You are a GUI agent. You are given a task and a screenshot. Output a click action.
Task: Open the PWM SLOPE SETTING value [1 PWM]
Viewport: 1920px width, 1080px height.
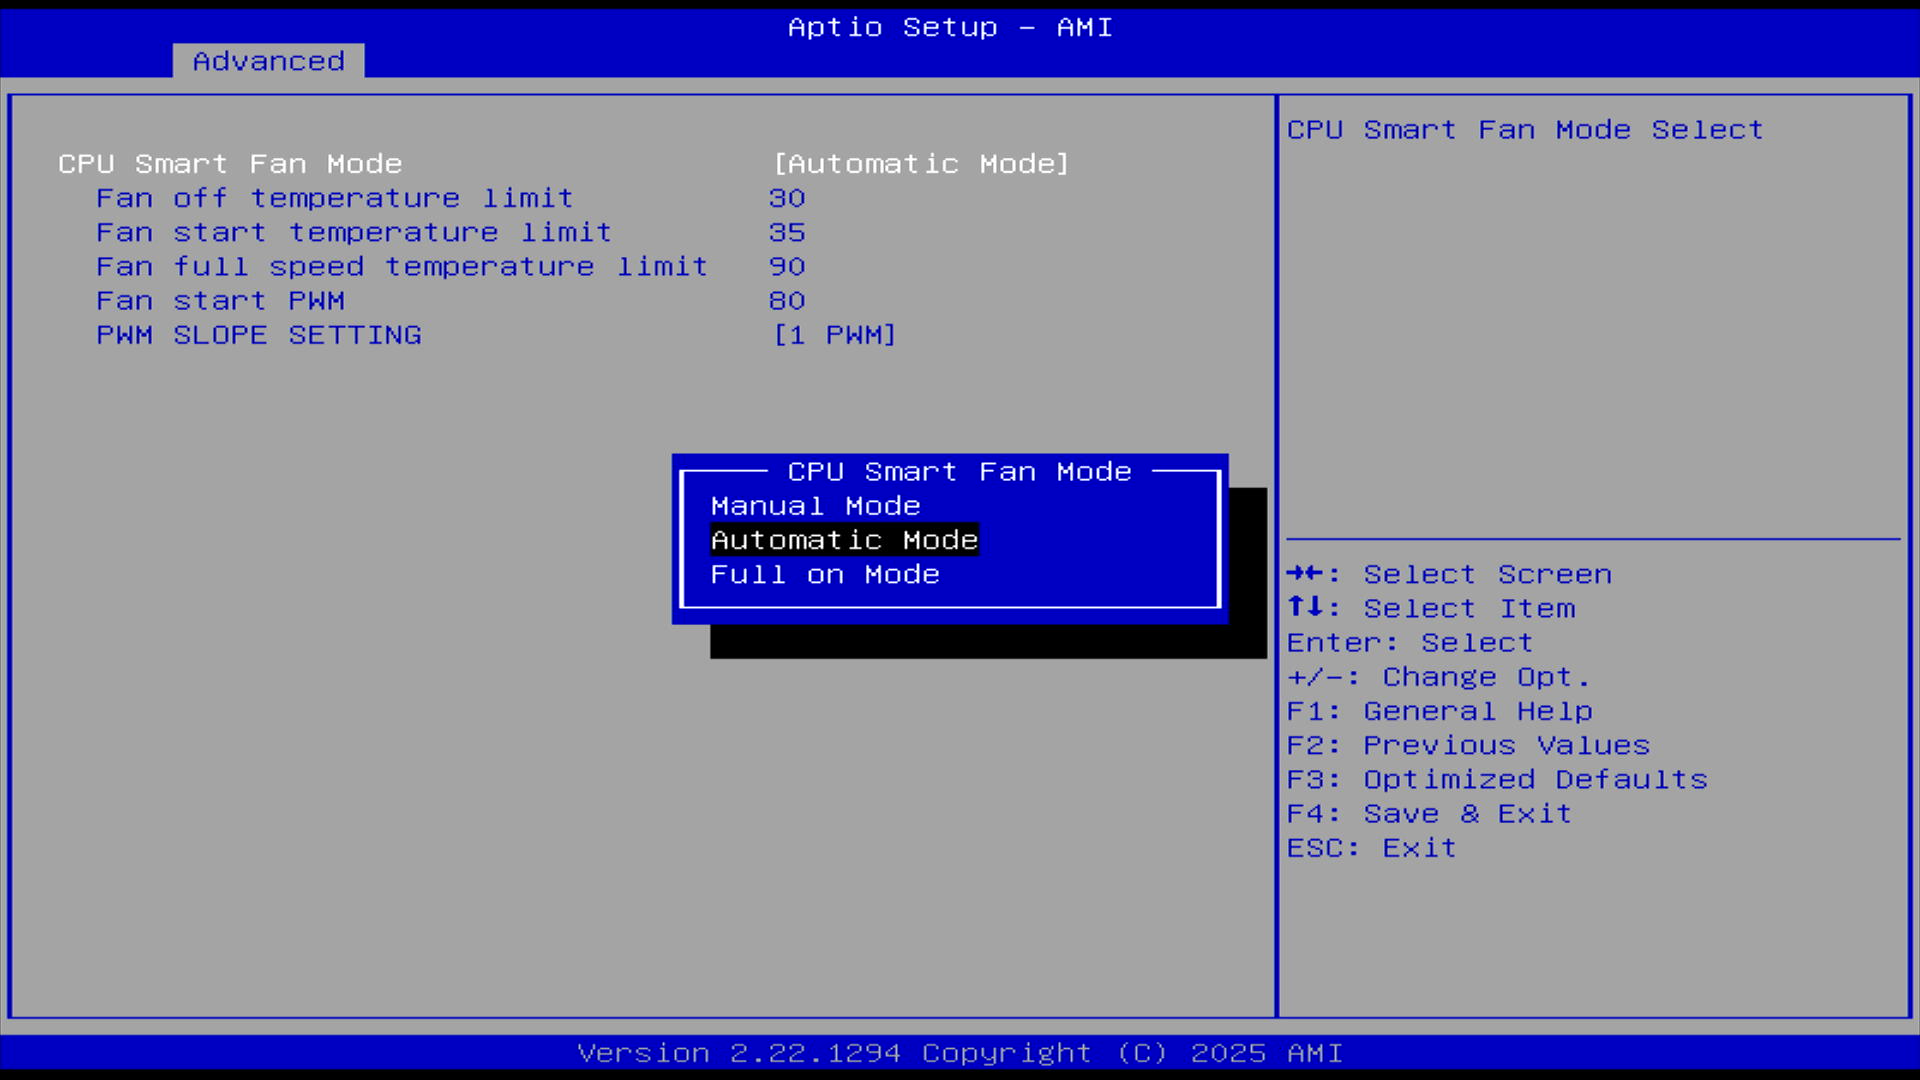(834, 335)
